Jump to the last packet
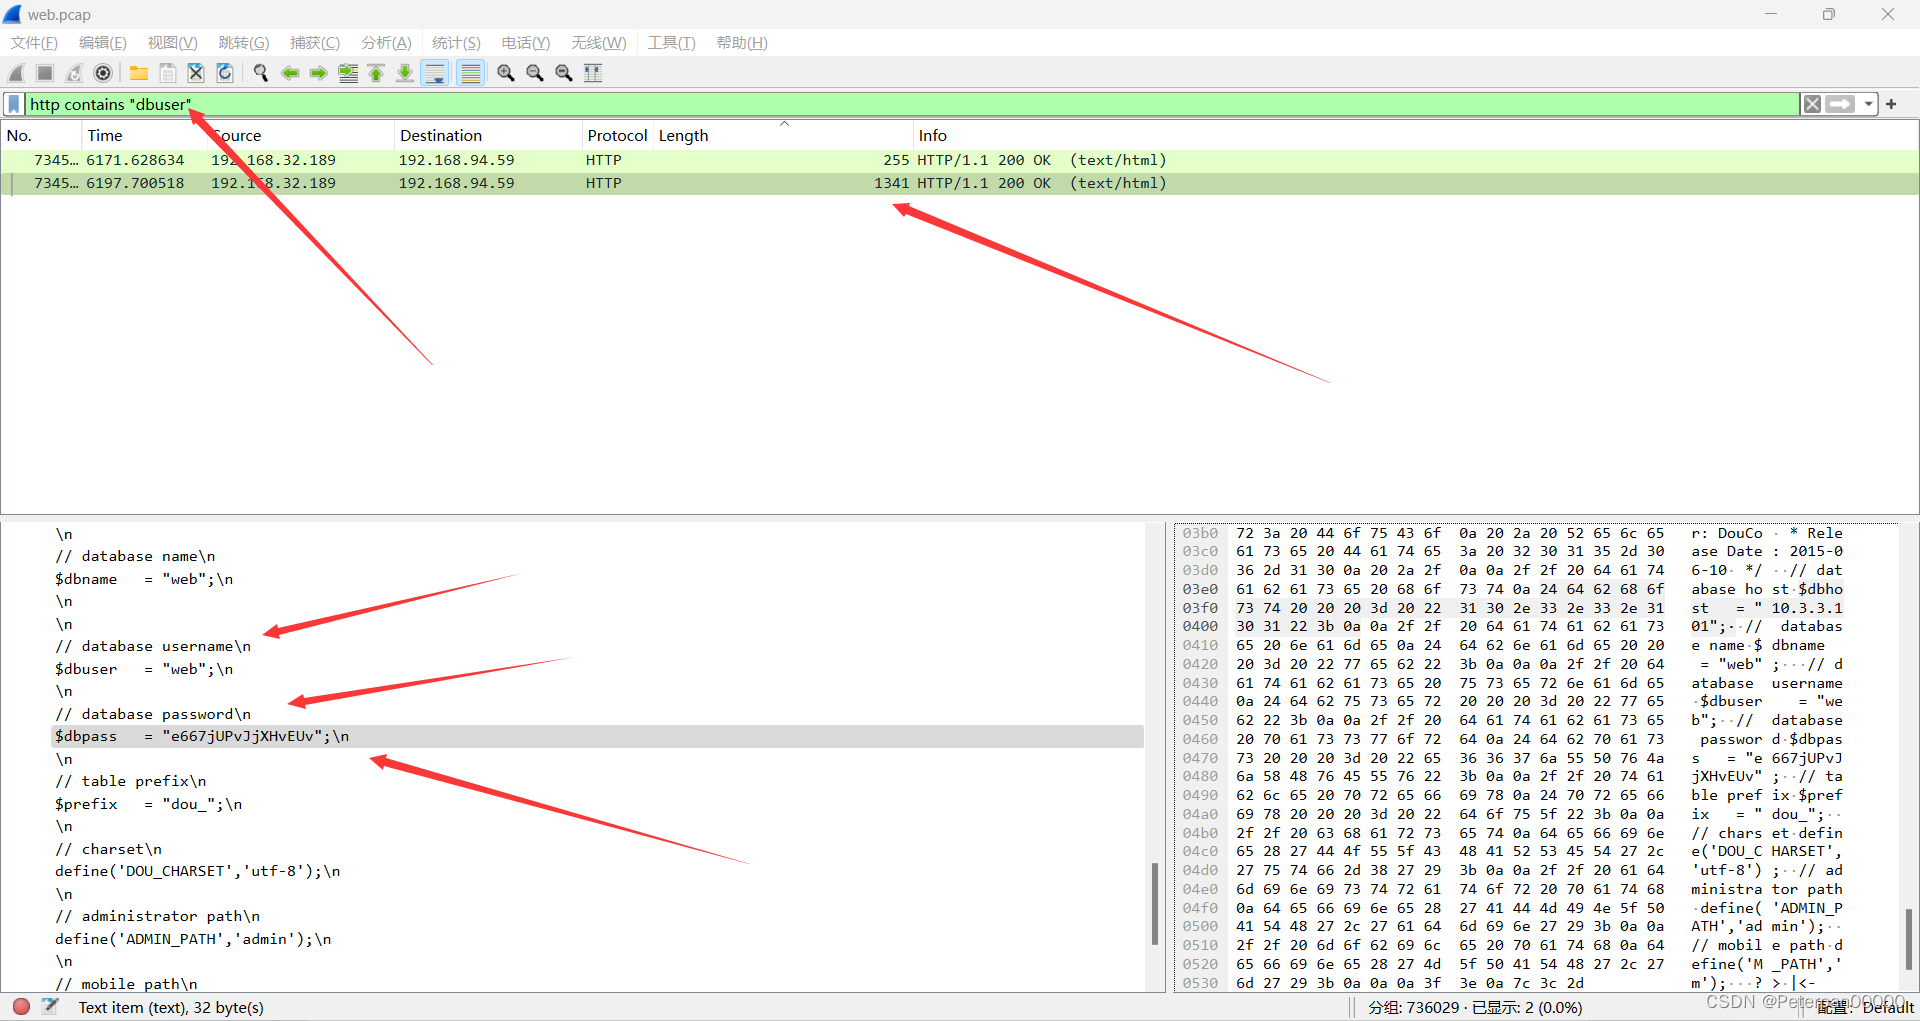The height and width of the screenshot is (1021, 1920). click(405, 73)
